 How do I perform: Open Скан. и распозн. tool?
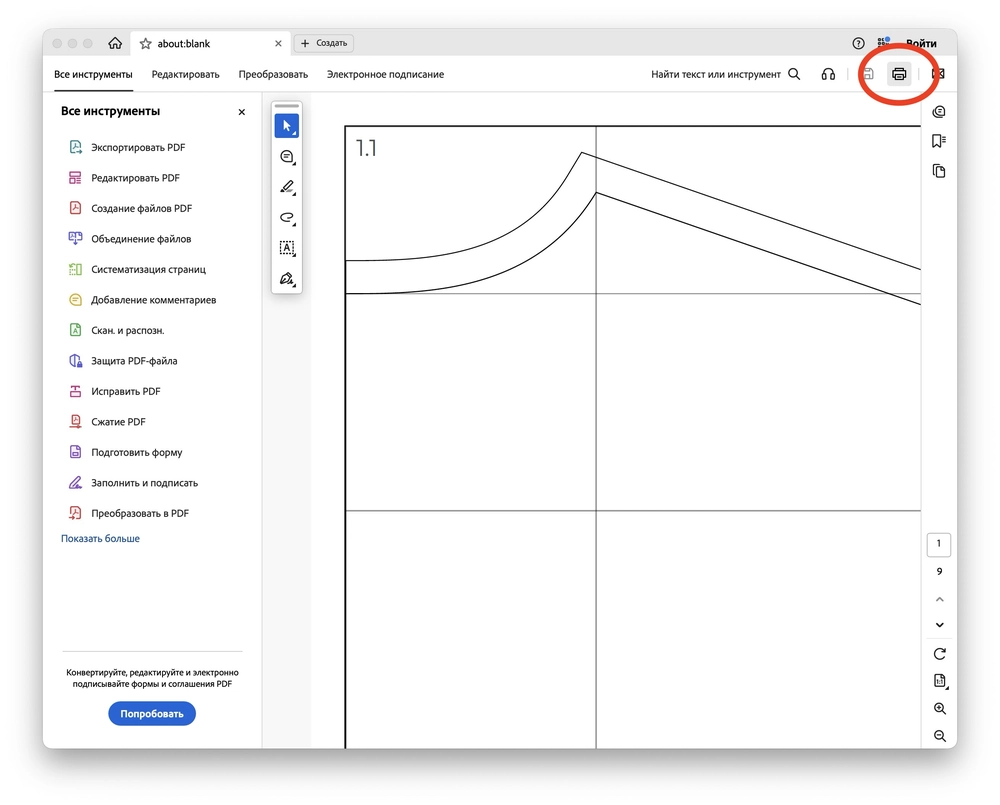[116, 330]
